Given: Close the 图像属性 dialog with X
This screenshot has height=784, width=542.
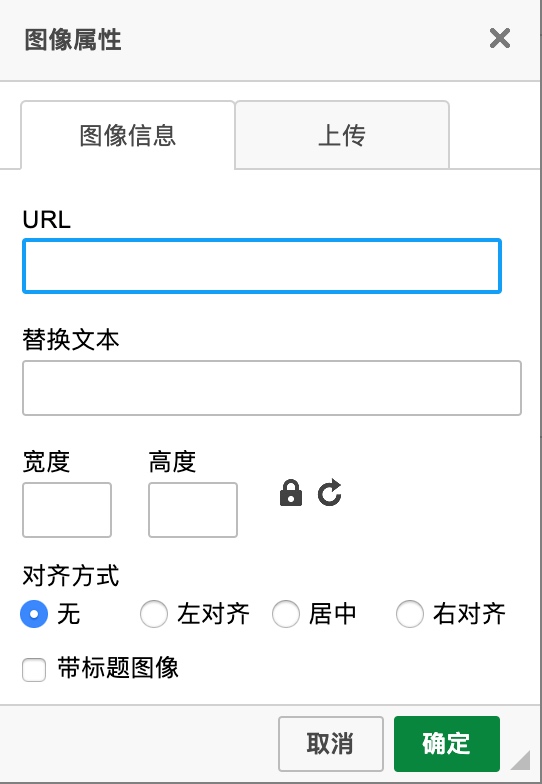Looking at the screenshot, I should [500, 38].
